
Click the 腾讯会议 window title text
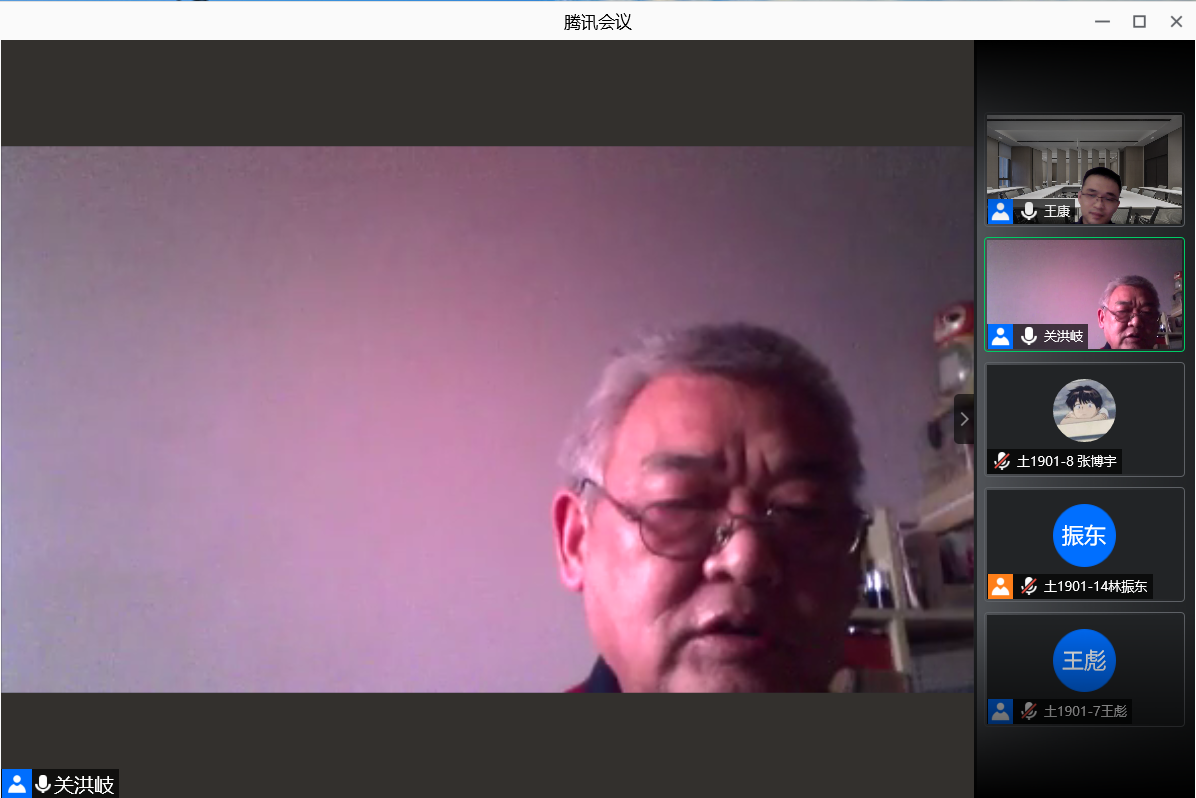(x=598, y=21)
